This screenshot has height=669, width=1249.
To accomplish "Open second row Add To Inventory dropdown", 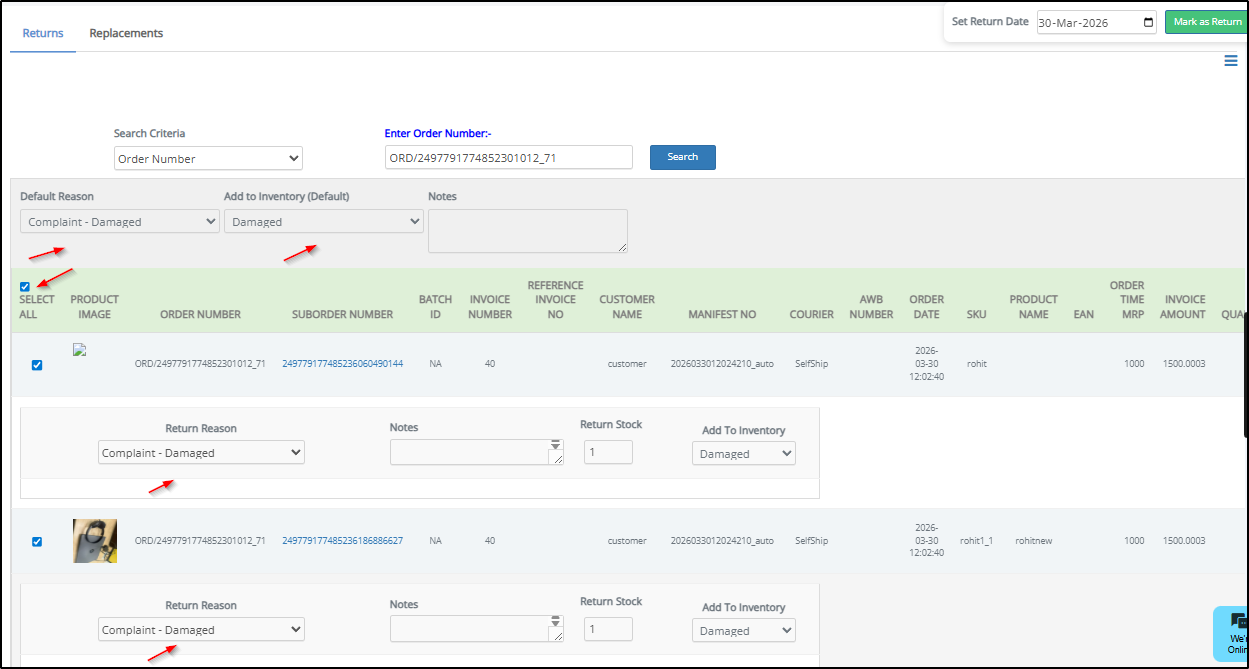I will 743,631.
